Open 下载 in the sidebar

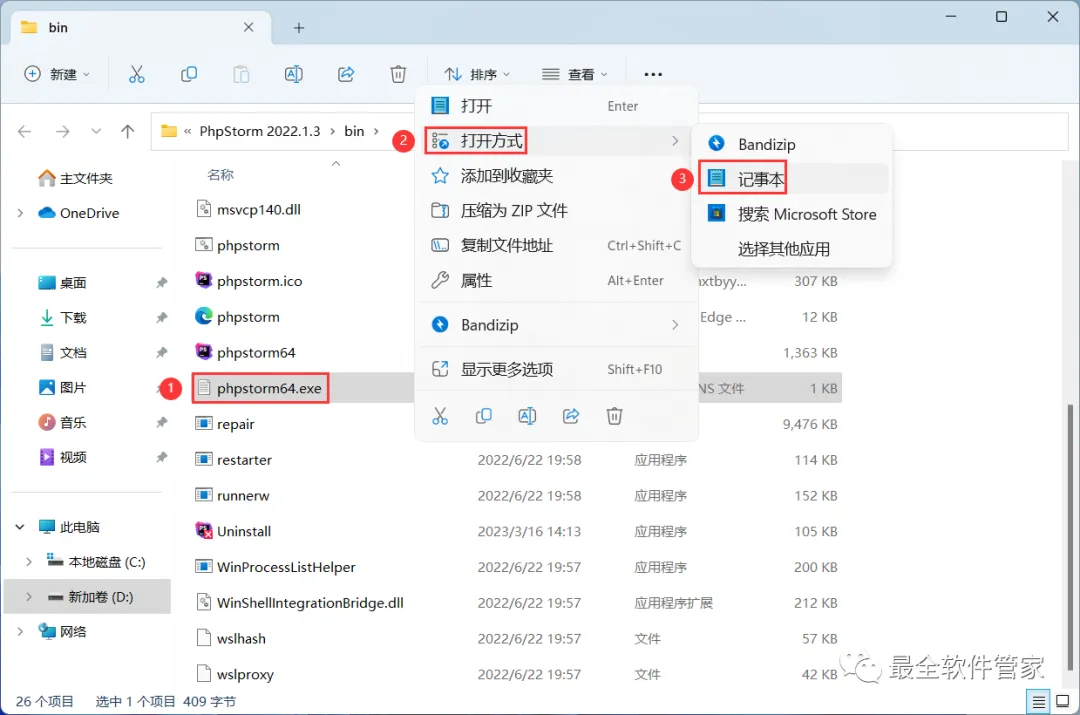click(x=62, y=318)
